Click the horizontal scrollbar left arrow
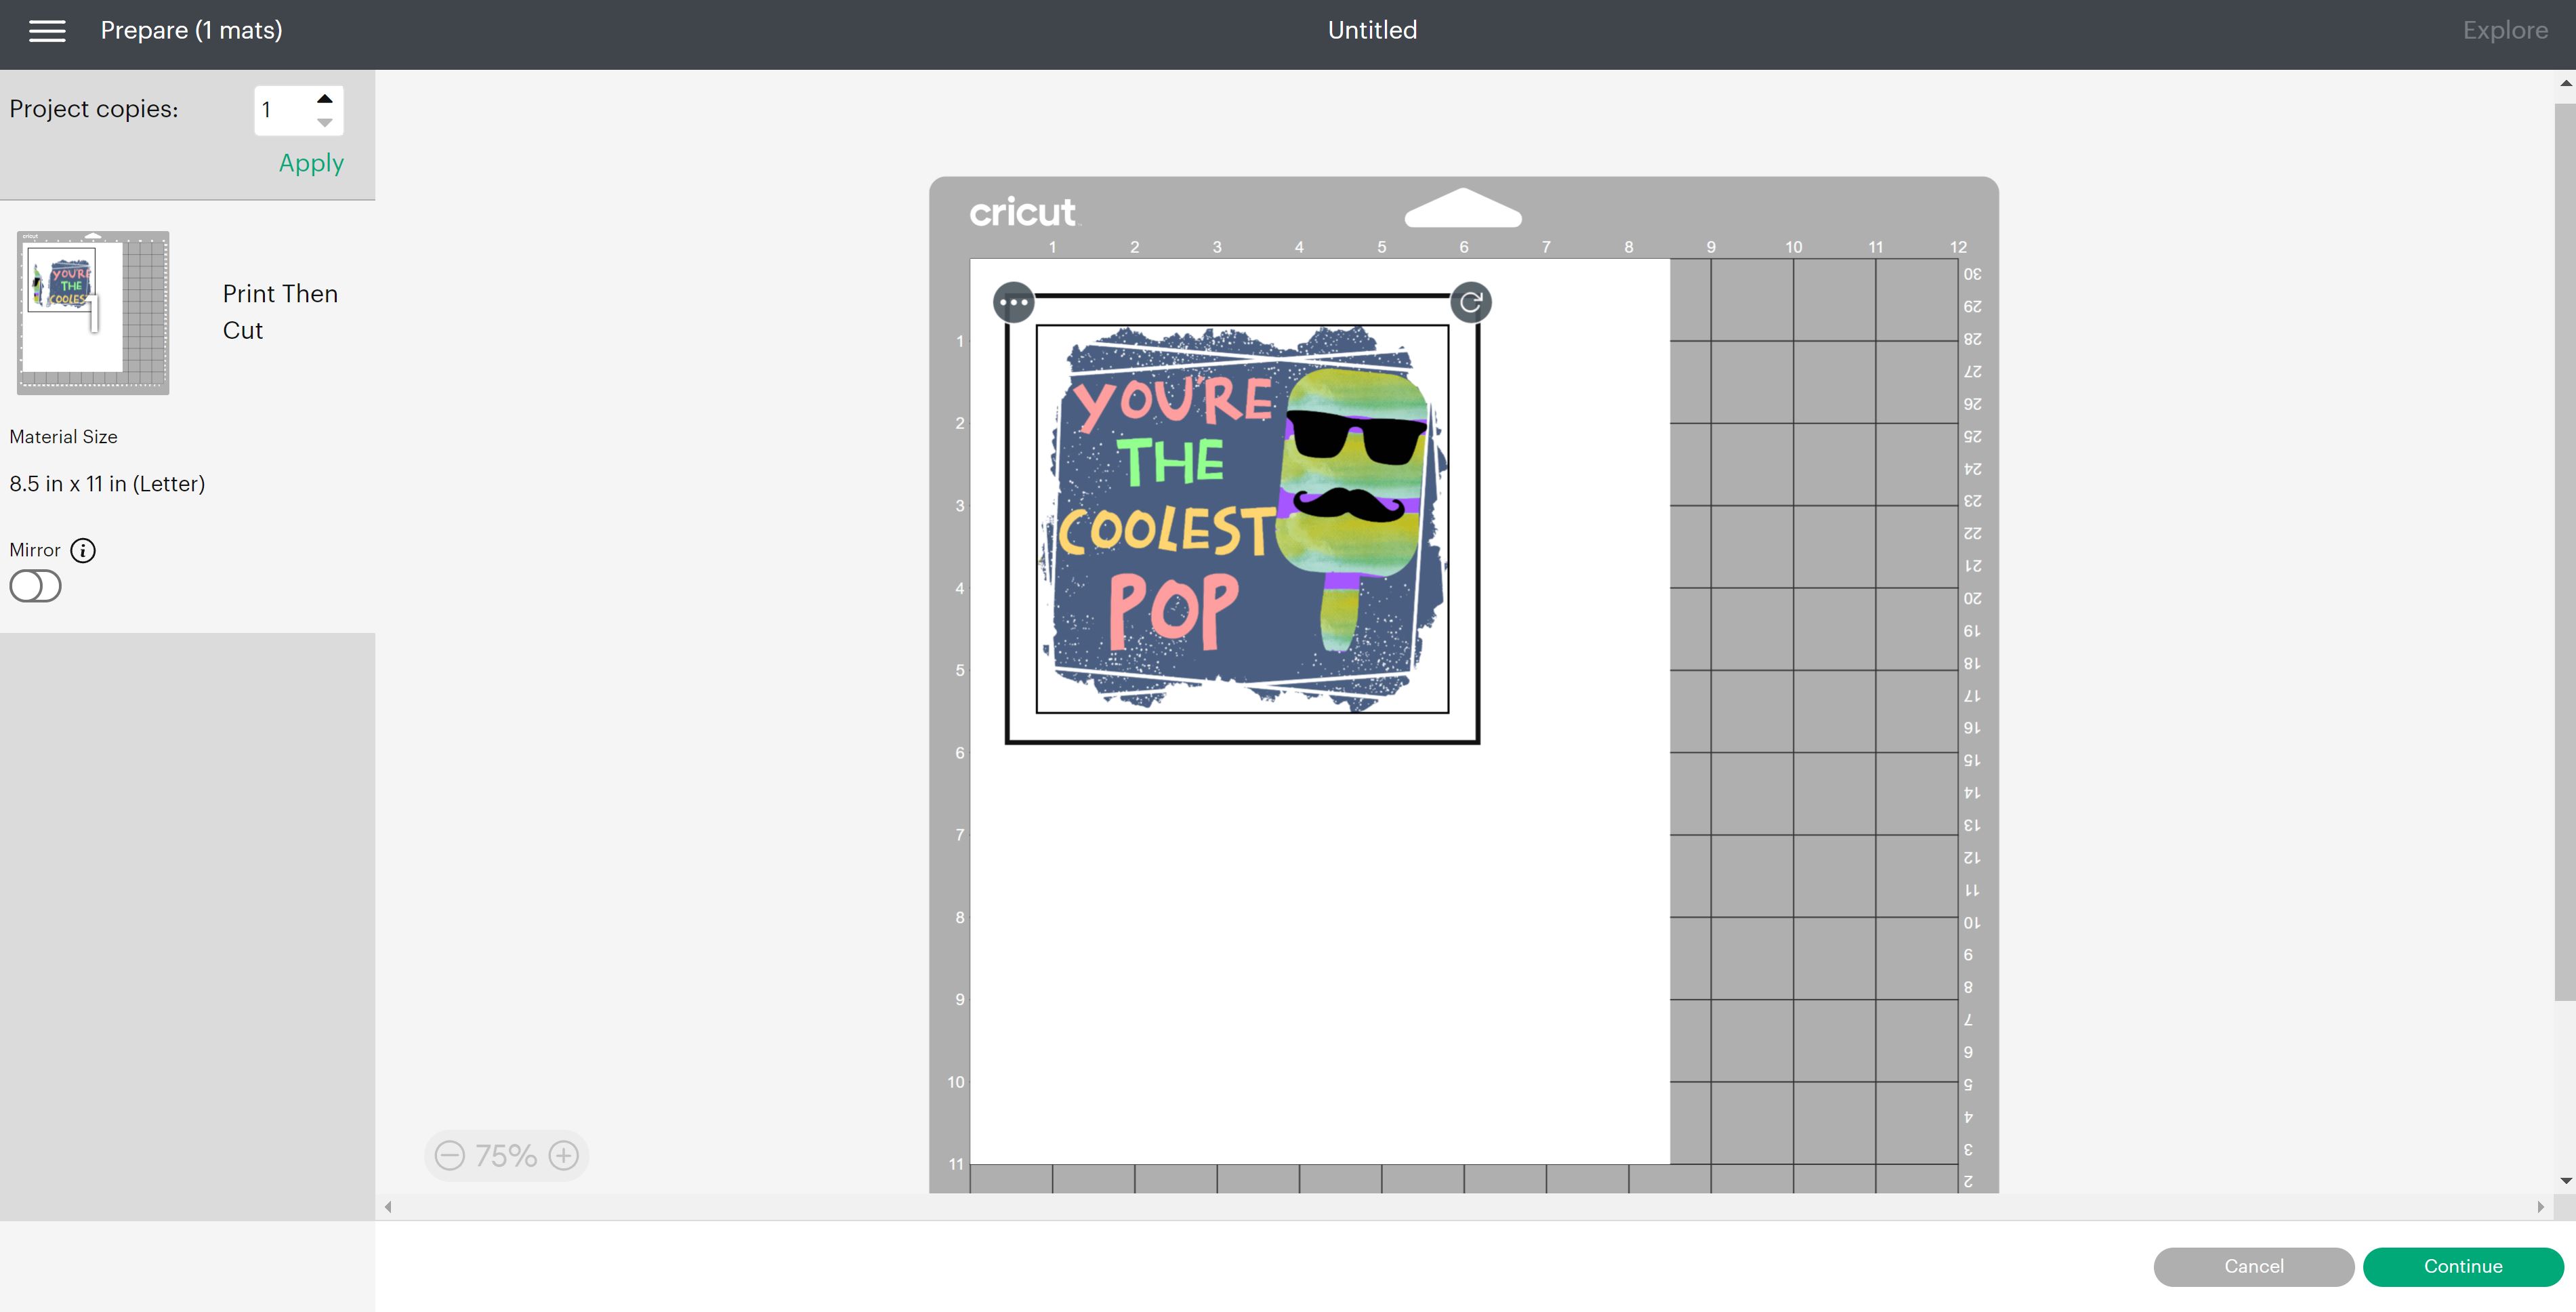The height and width of the screenshot is (1312, 2576). tap(388, 1207)
